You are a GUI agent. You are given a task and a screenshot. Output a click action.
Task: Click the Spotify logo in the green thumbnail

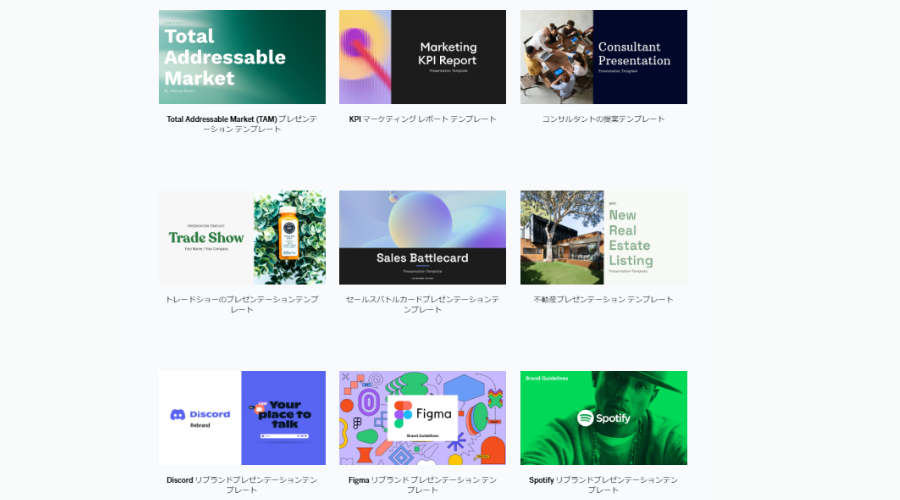pos(603,418)
